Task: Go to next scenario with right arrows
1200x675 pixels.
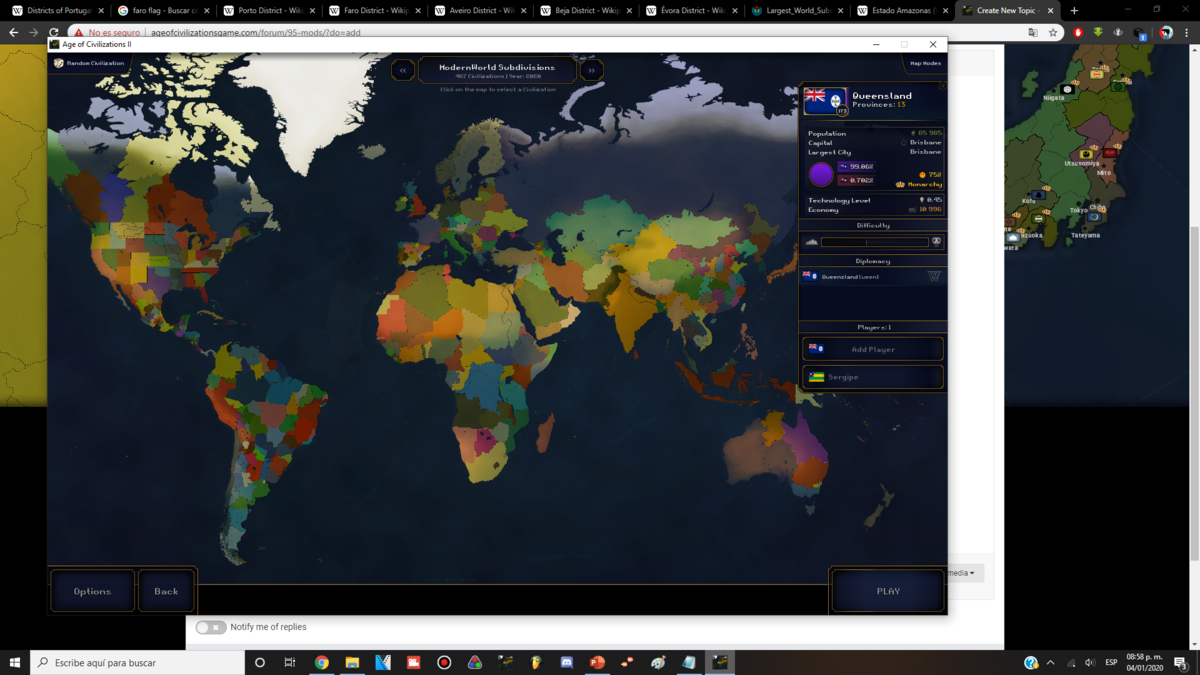Action: point(591,70)
